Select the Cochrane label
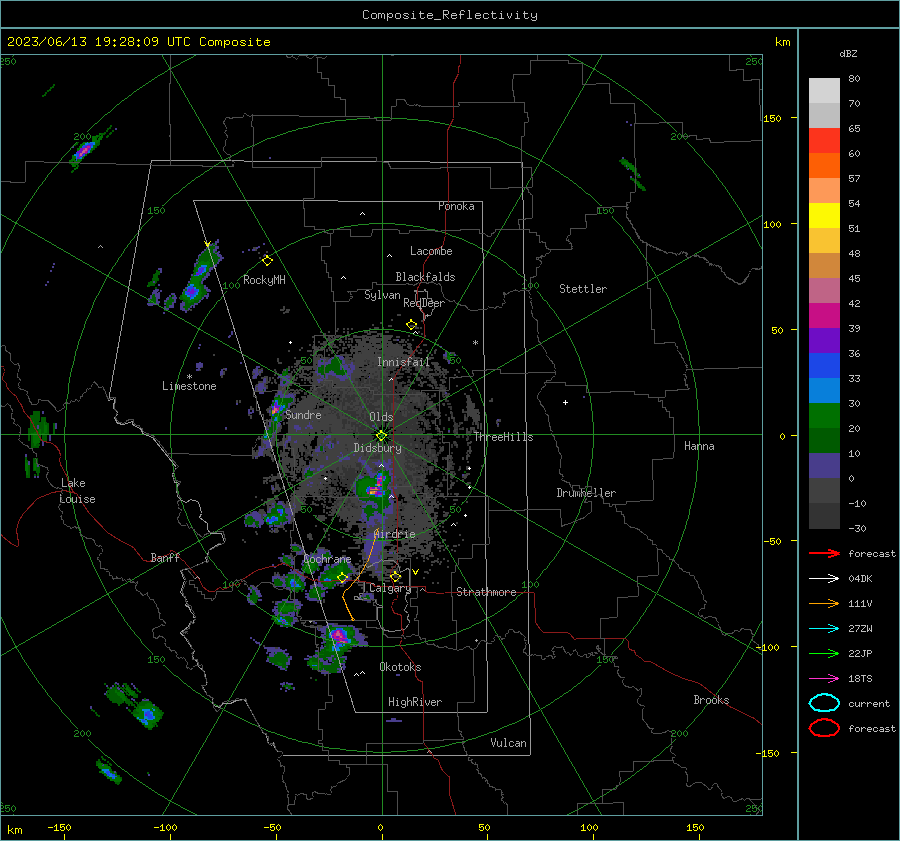Image resolution: width=900 pixels, height=841 pixels. (x=327, y=559)
